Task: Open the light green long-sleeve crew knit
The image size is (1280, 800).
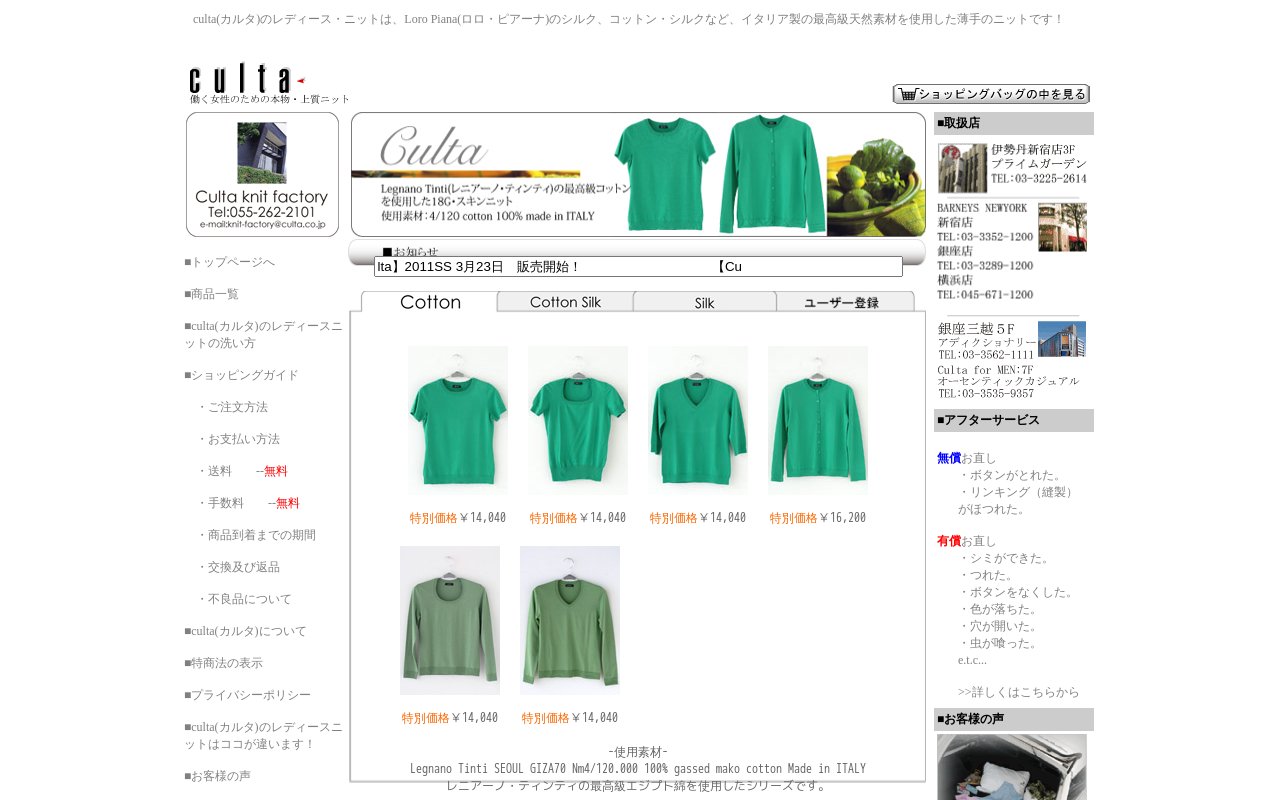Action: (x=450, y=620)
